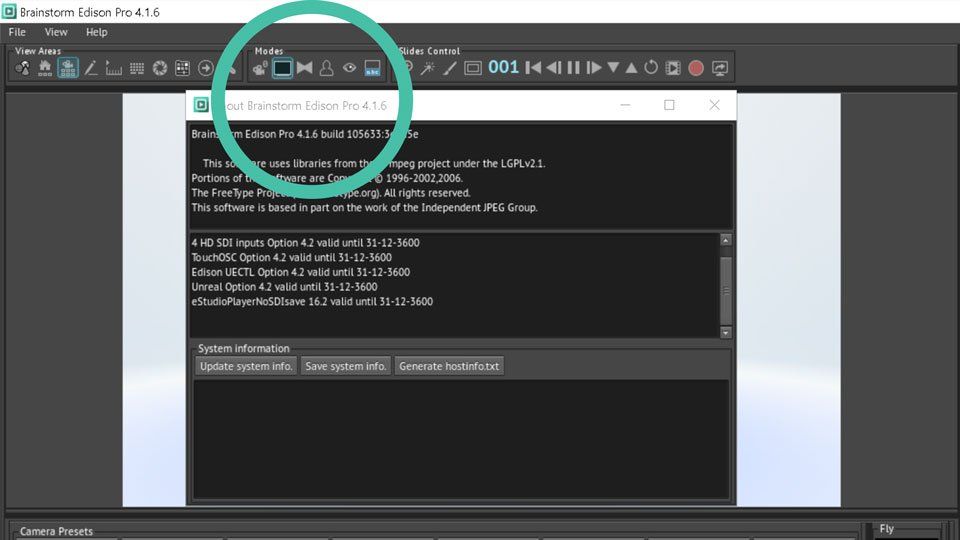Screen dimensions: 960x540
Task: Select the '4 HD SDI inputs Option 4.2' line
Action: 306,243
